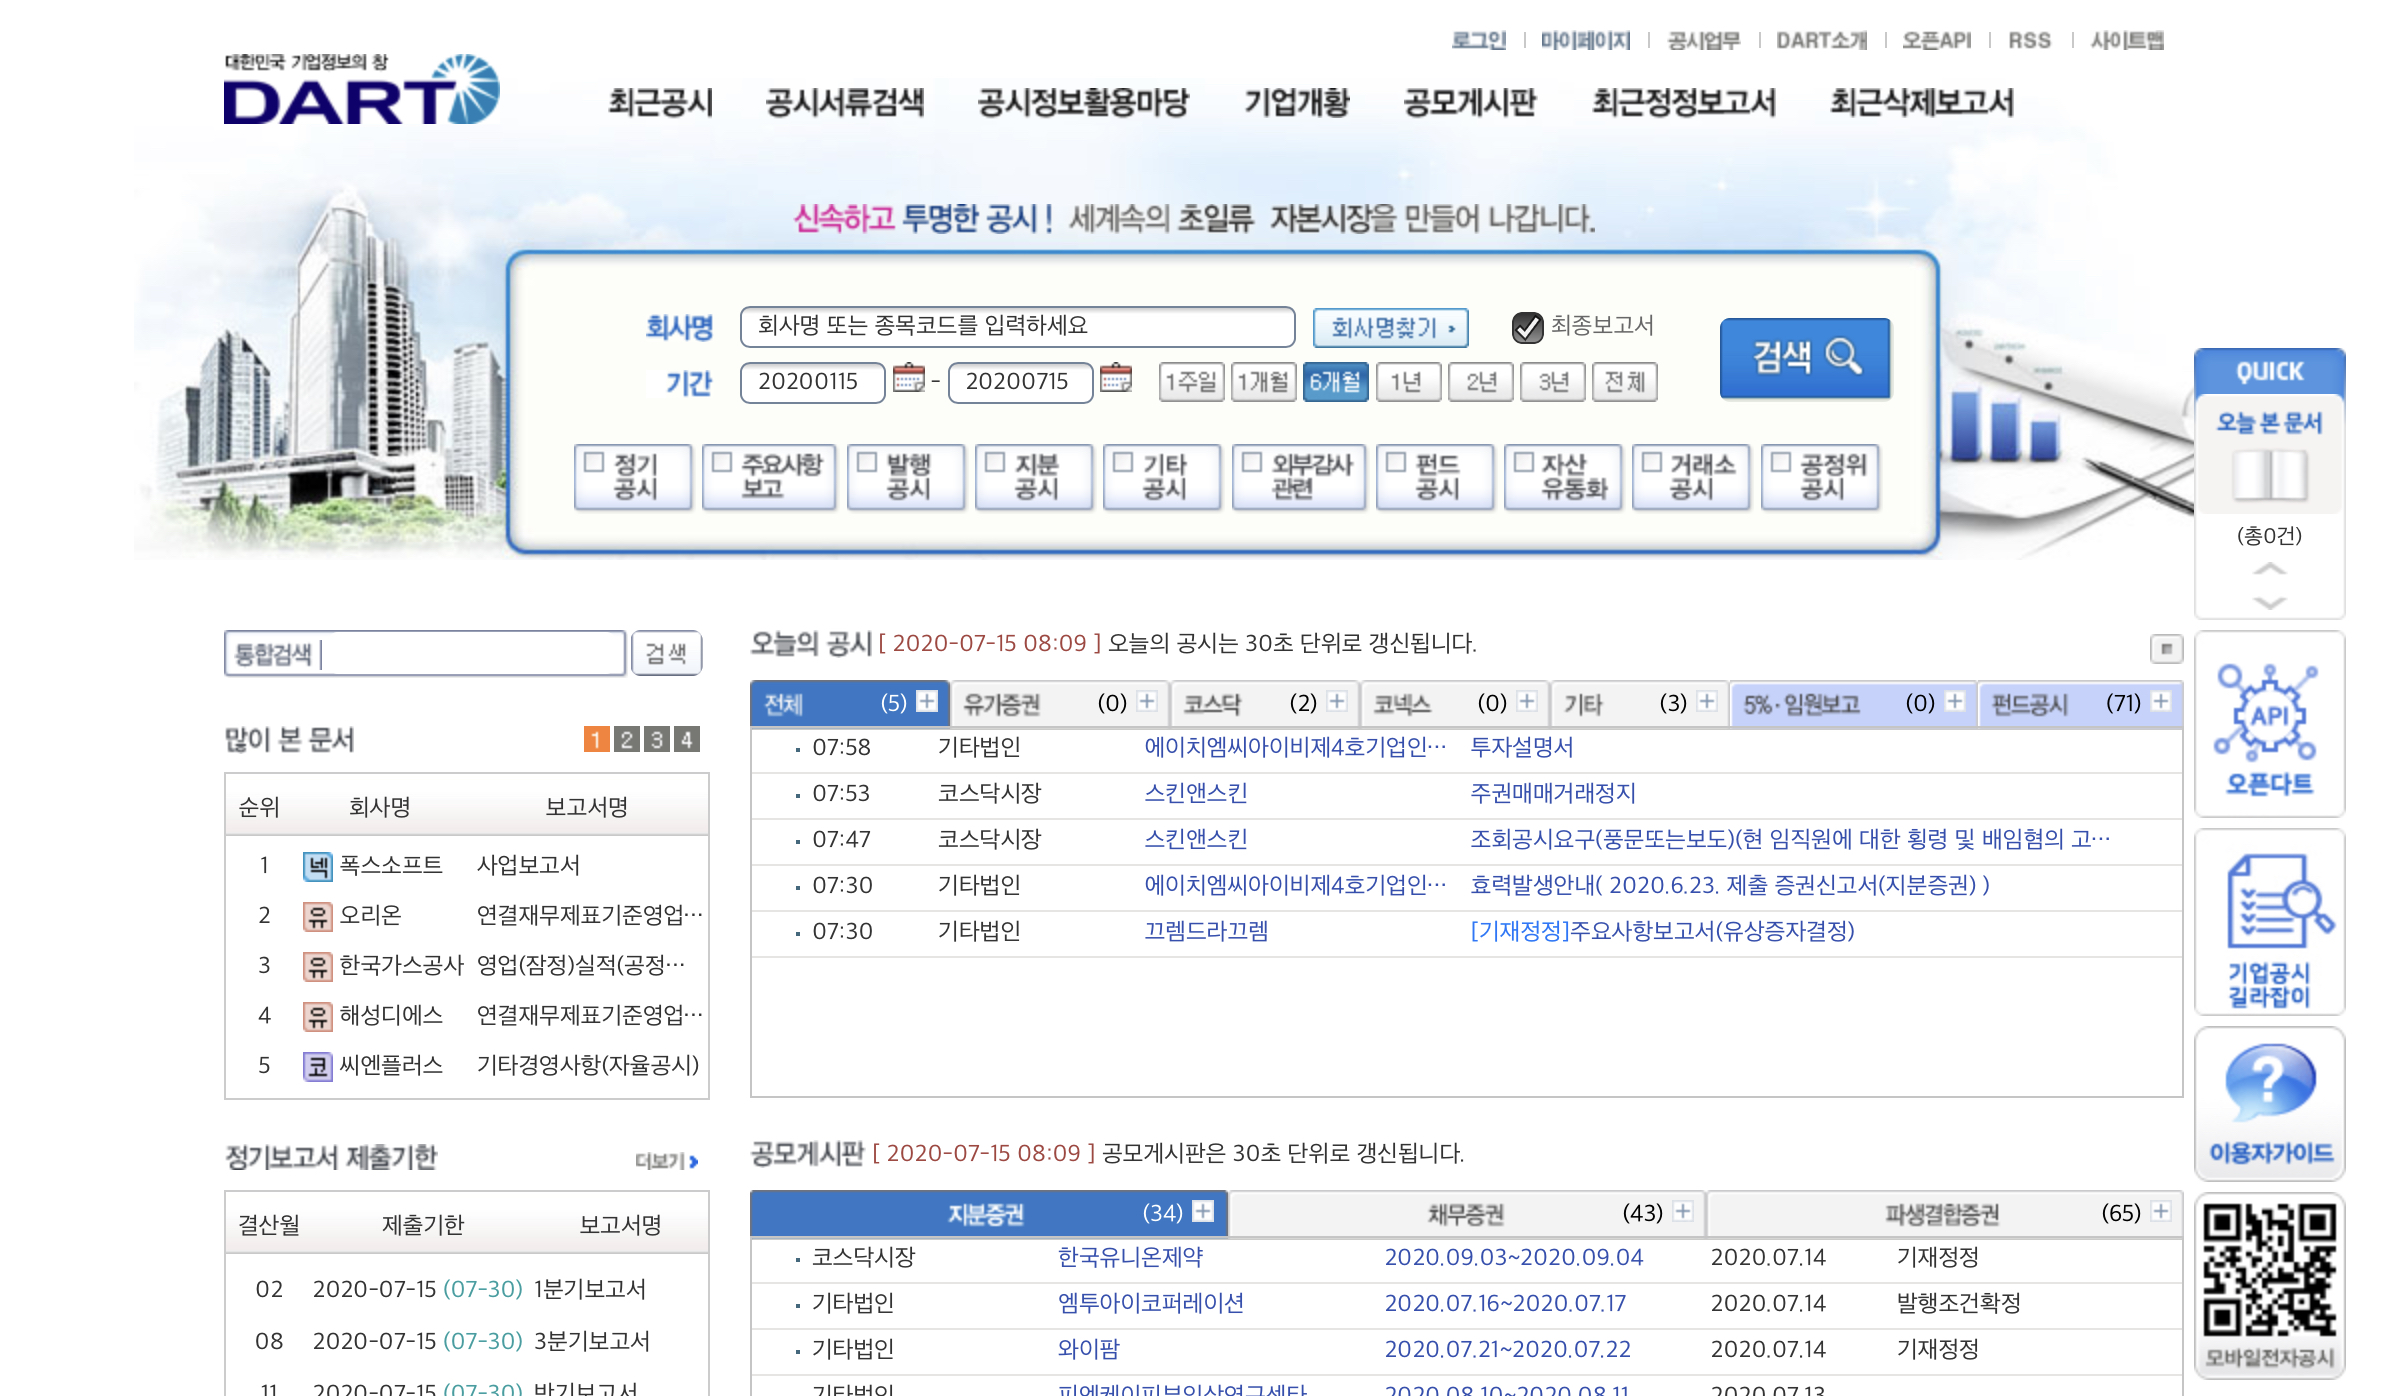Expand the 펀드공시 (71) tab plus icon
This screenshot has height=1396, width=2388.
tap(2161, 701)
